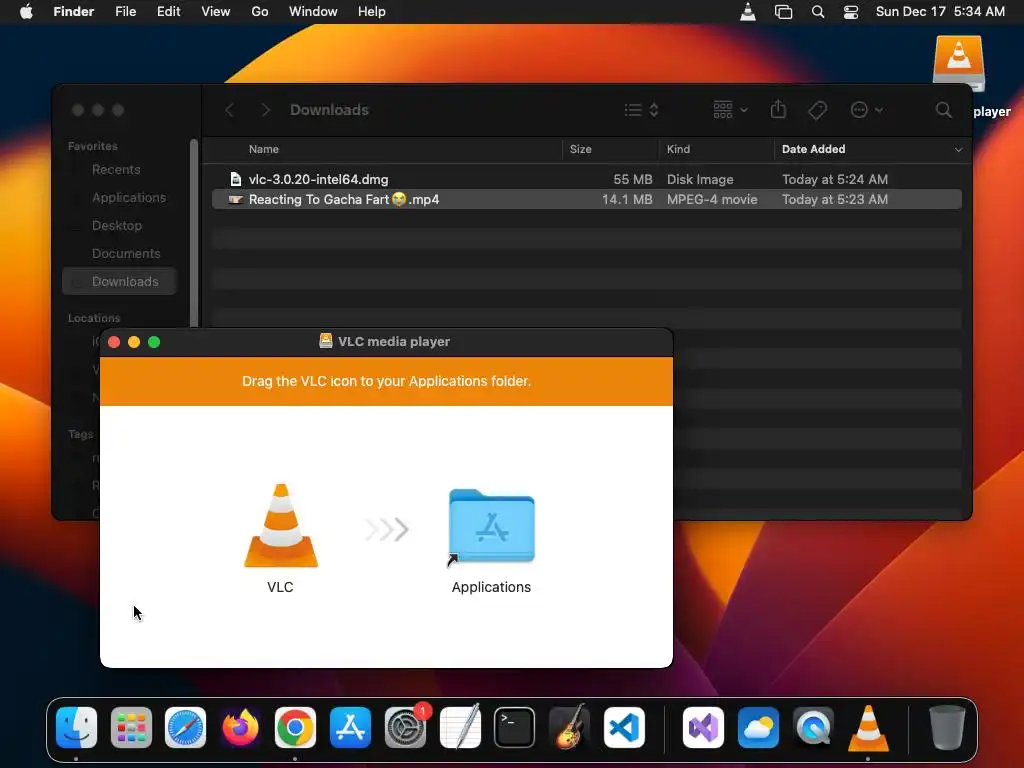This screenshot has width=1024, height=768.
Task: Launch Firefox from the Dock
Action: (x=240, y=727)
